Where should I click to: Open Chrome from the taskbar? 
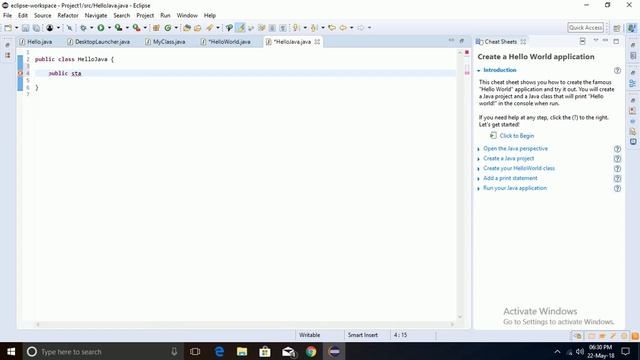coord(311,351)
